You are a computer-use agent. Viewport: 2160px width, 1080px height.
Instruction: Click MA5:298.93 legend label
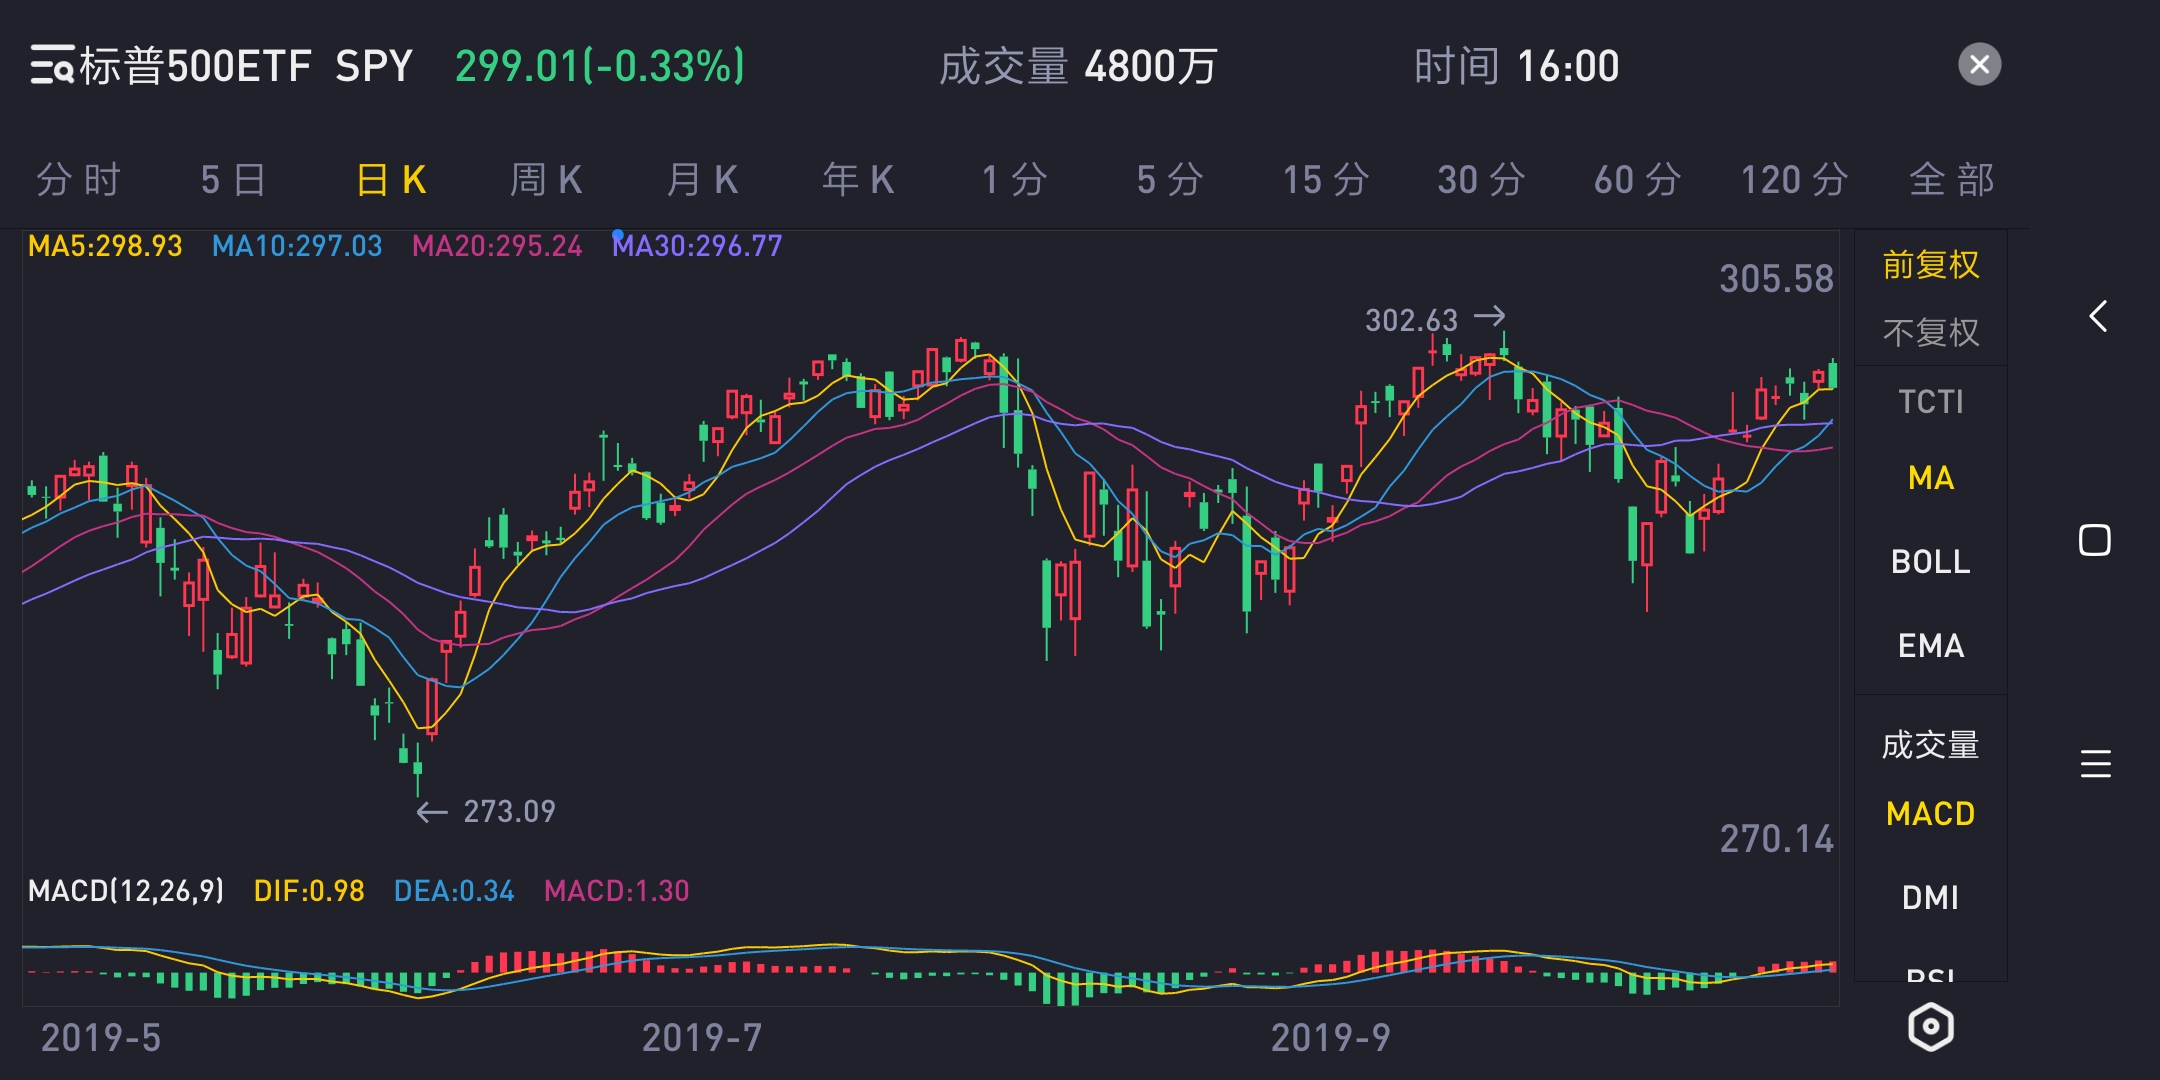click(x=105, y=246)
